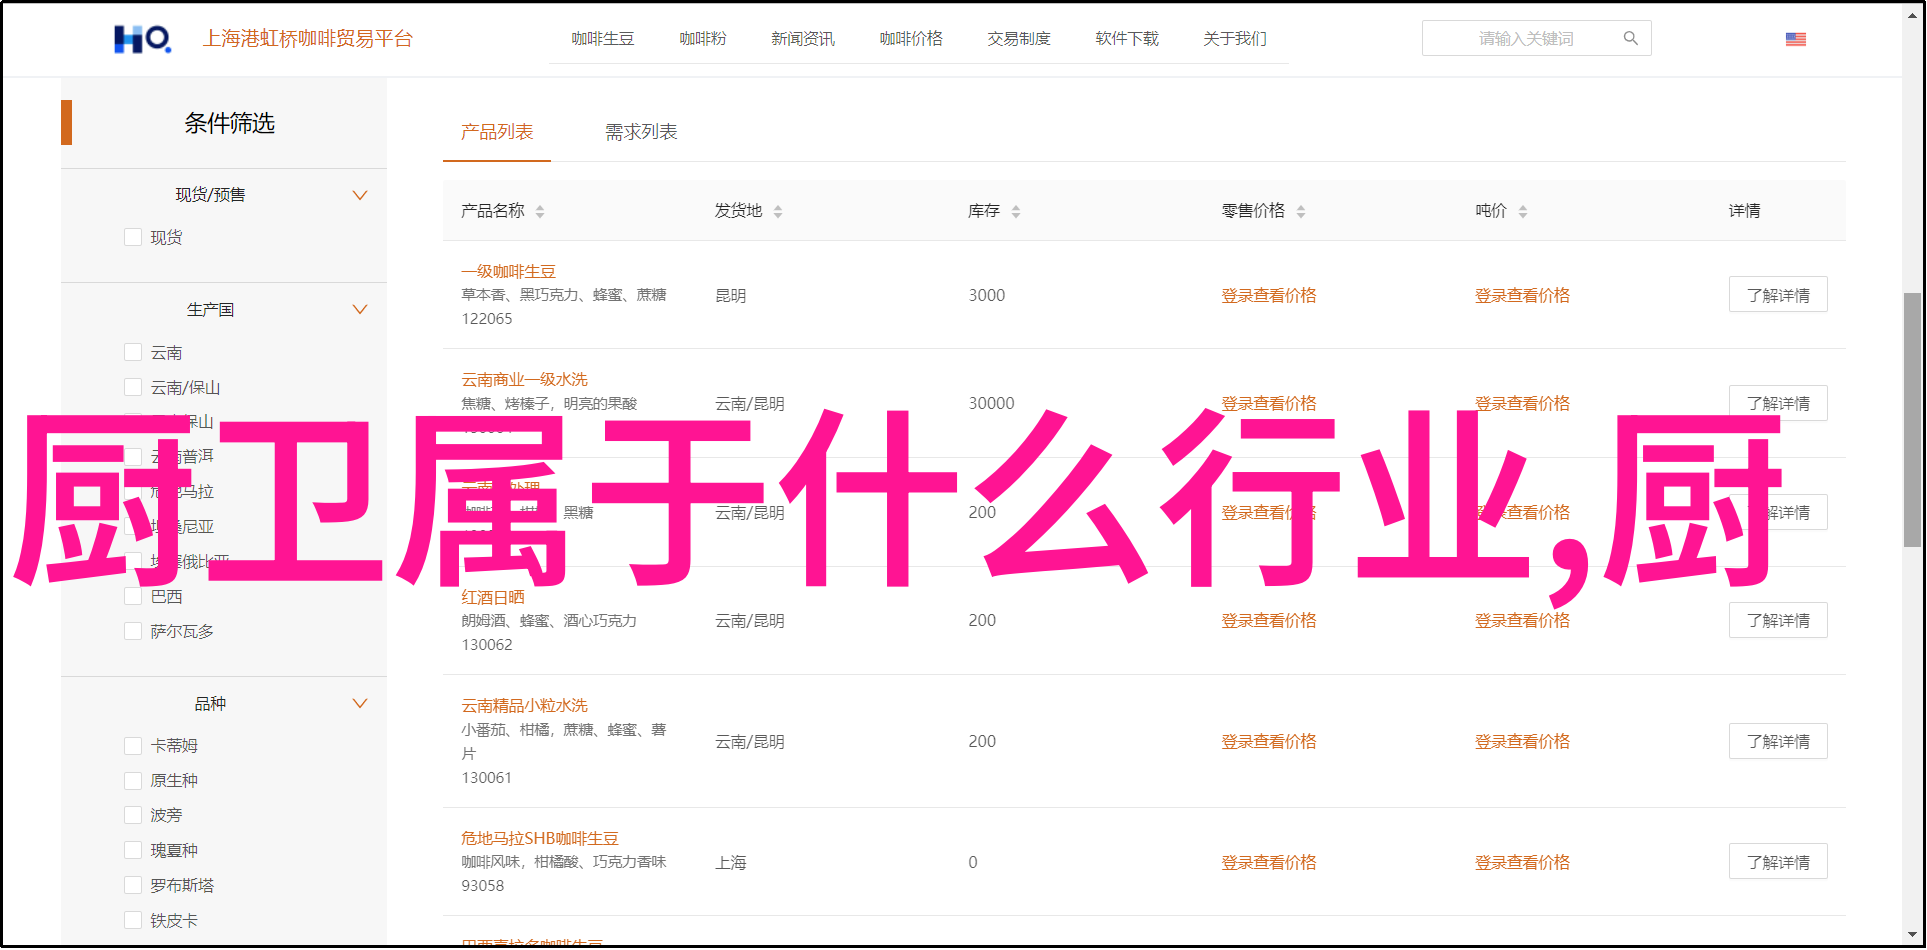
Task: Go to 新闻资讯 page
Action: coord(803,38)
